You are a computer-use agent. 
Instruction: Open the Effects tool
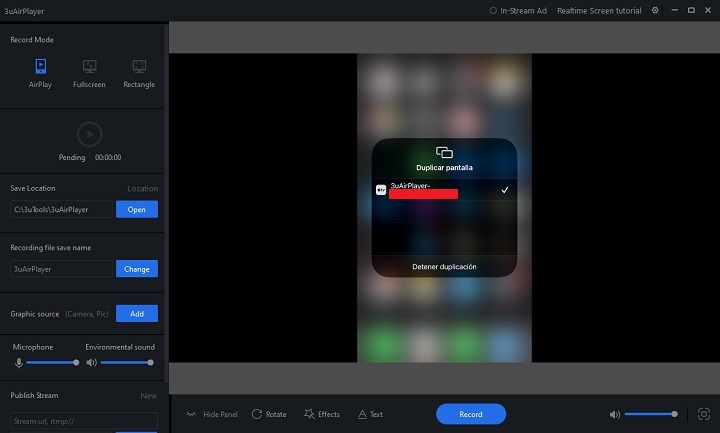322,414
